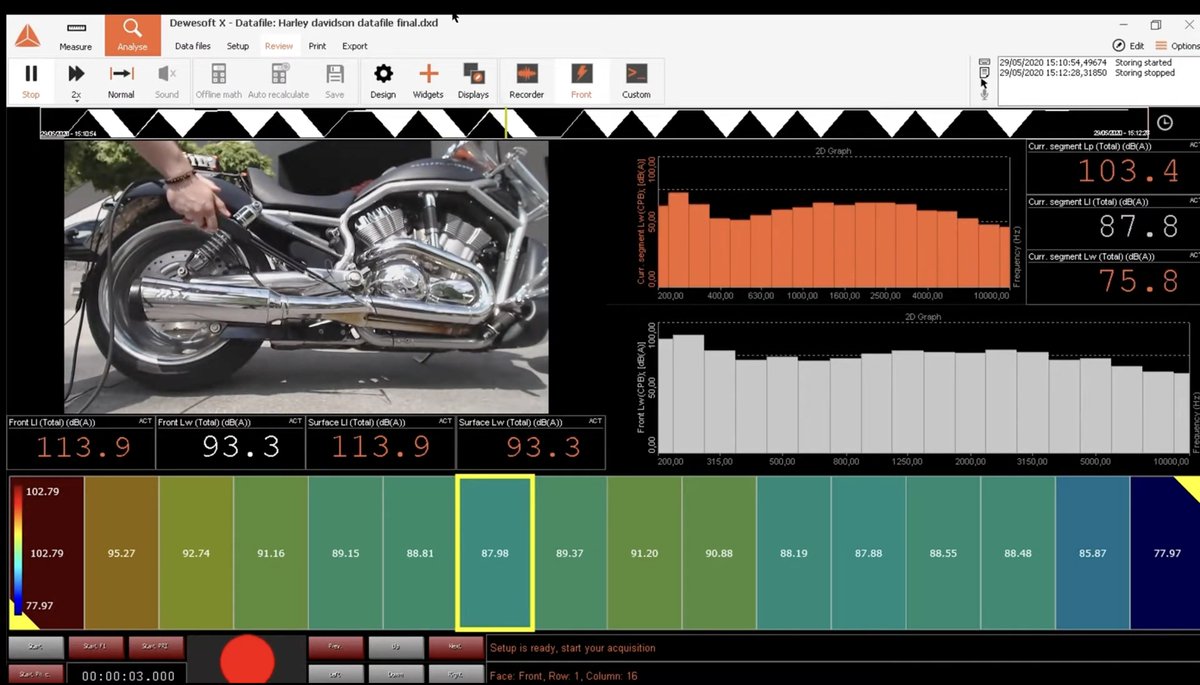The height and width of the screenshot is (685, 1200).
Task: Click the big red record indicator
Action: coord(246,662)
